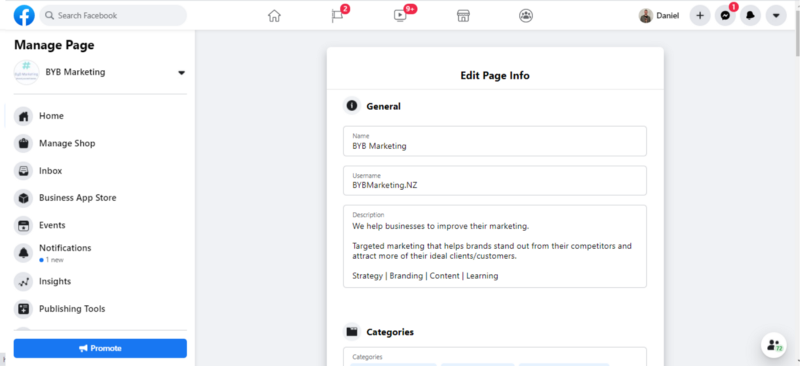Screen dimensions: 800x366
Task: Open Daniel's profile
Action: (x=659, y=16)
